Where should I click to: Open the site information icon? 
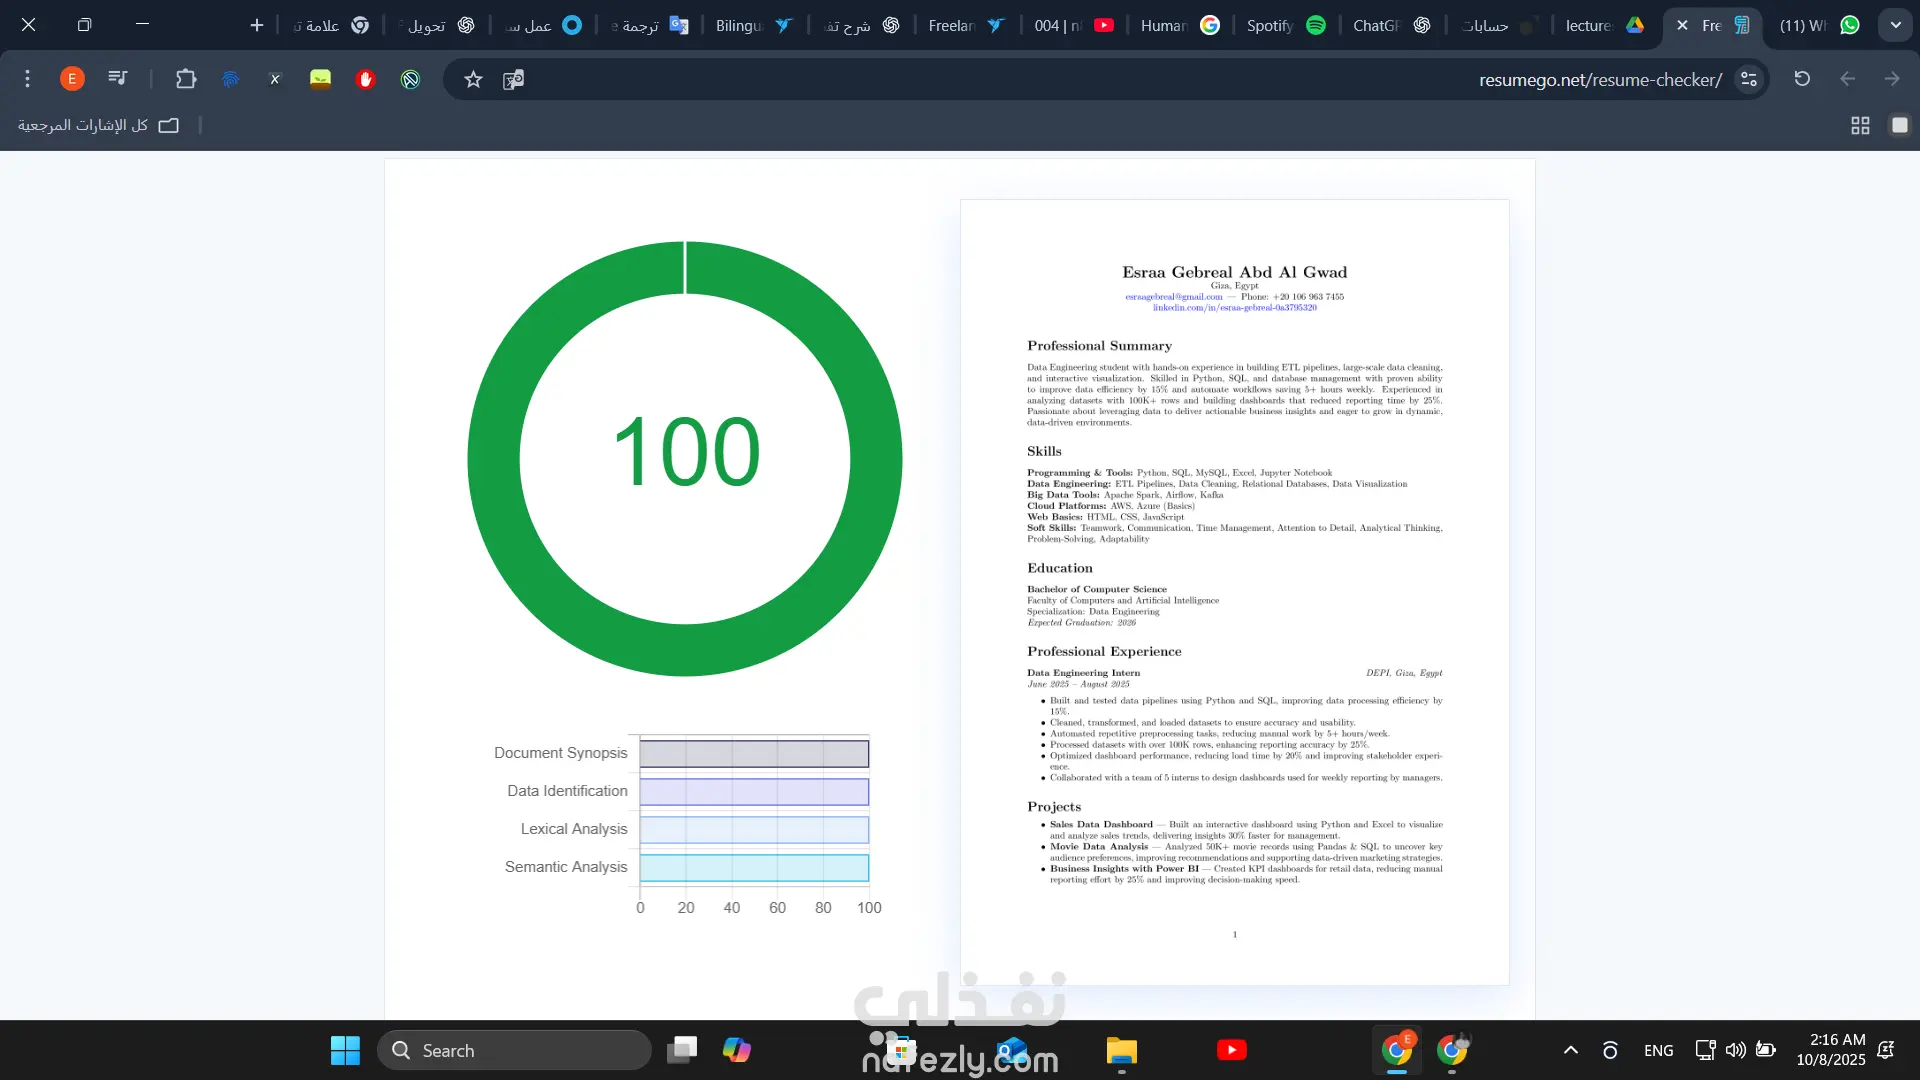[1749, 79]
